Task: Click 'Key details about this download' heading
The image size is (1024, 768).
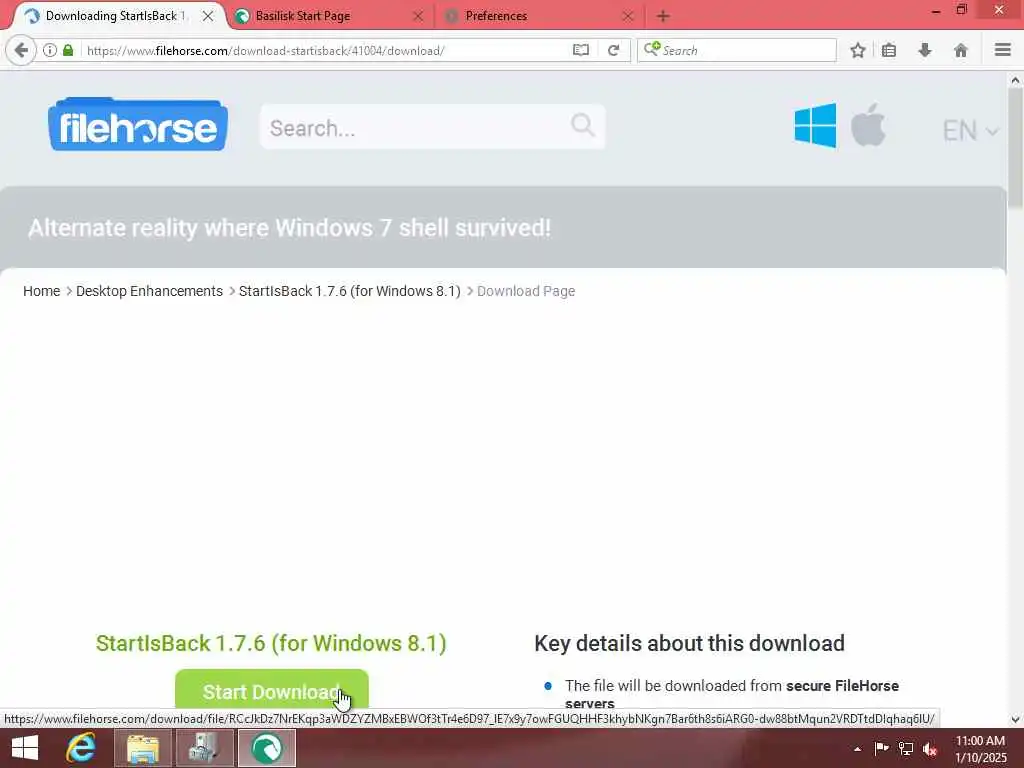Action: (690, 643)
